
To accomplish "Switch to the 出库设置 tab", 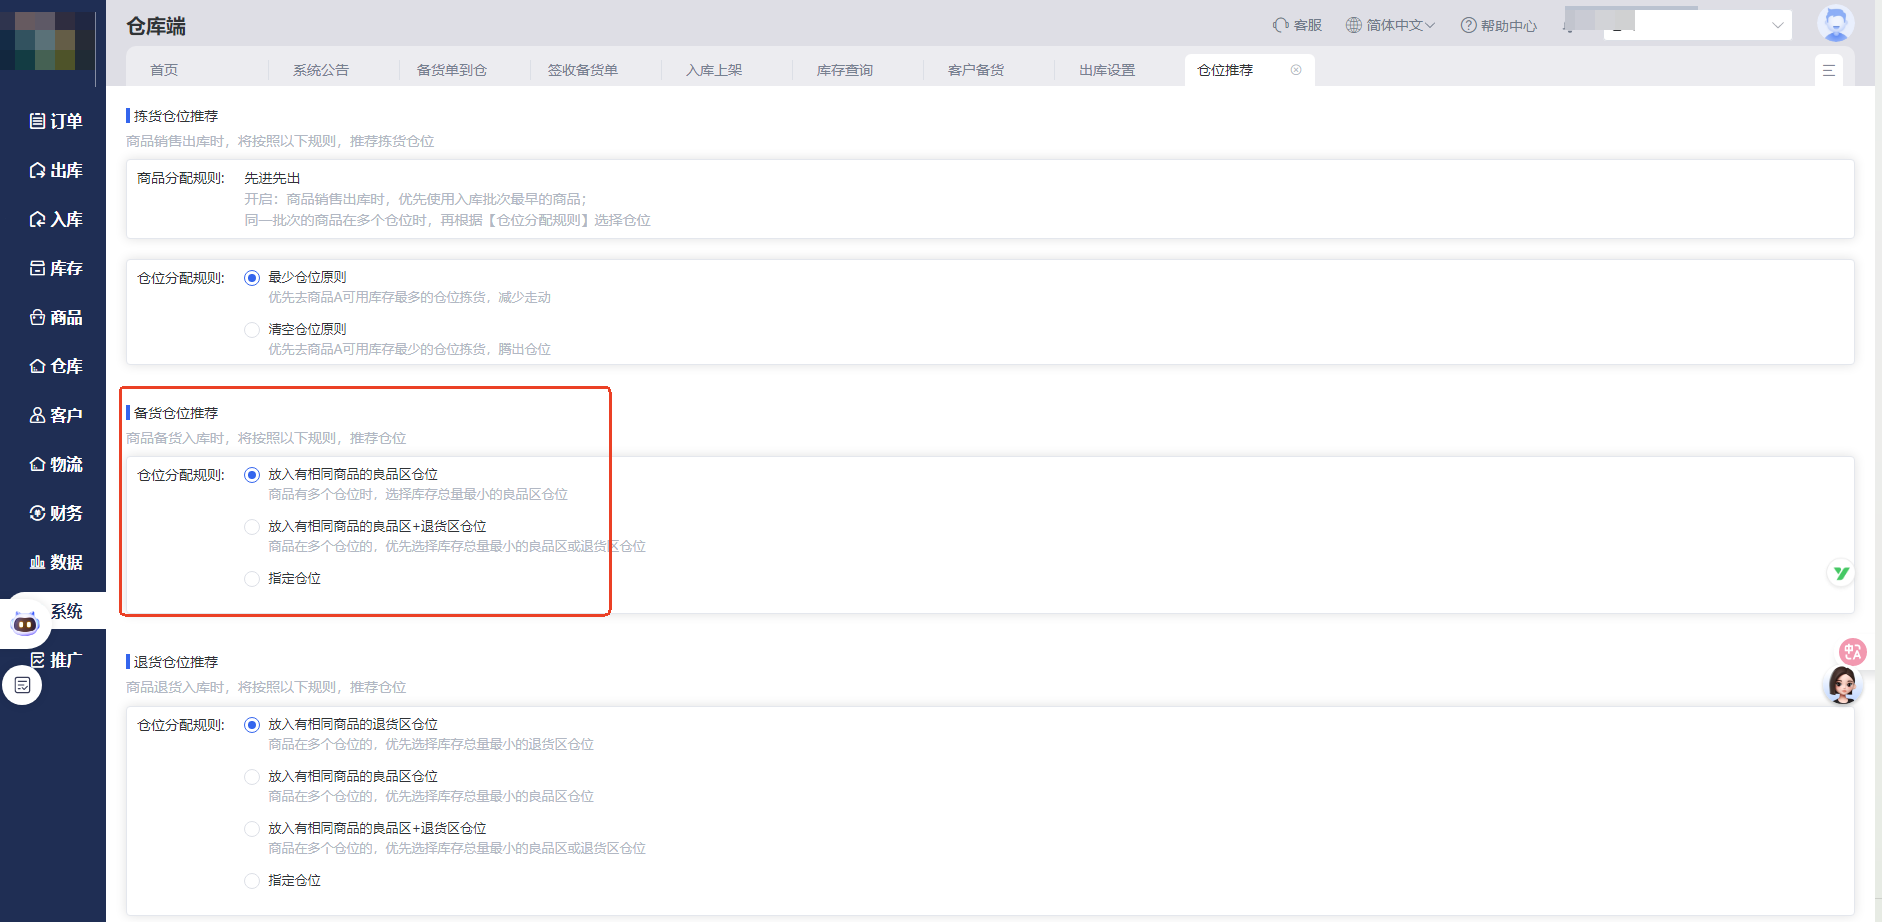I will 1106,69.
